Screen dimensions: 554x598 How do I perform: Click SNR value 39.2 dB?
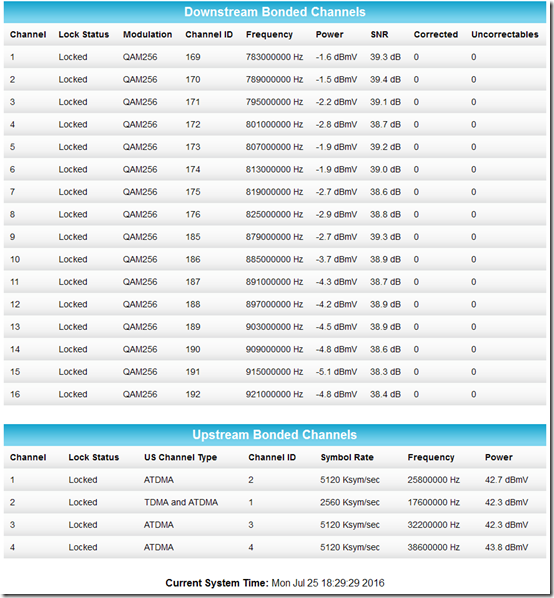385,147
